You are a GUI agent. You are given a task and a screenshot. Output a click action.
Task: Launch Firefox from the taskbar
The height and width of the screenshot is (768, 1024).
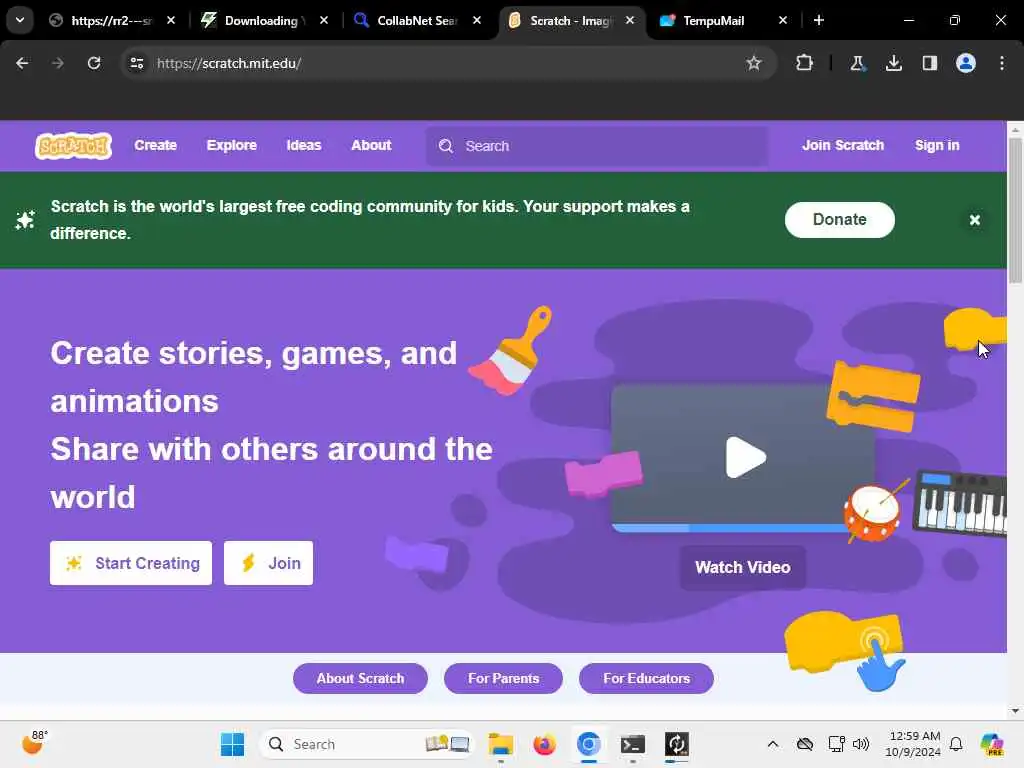click(544, 744)
